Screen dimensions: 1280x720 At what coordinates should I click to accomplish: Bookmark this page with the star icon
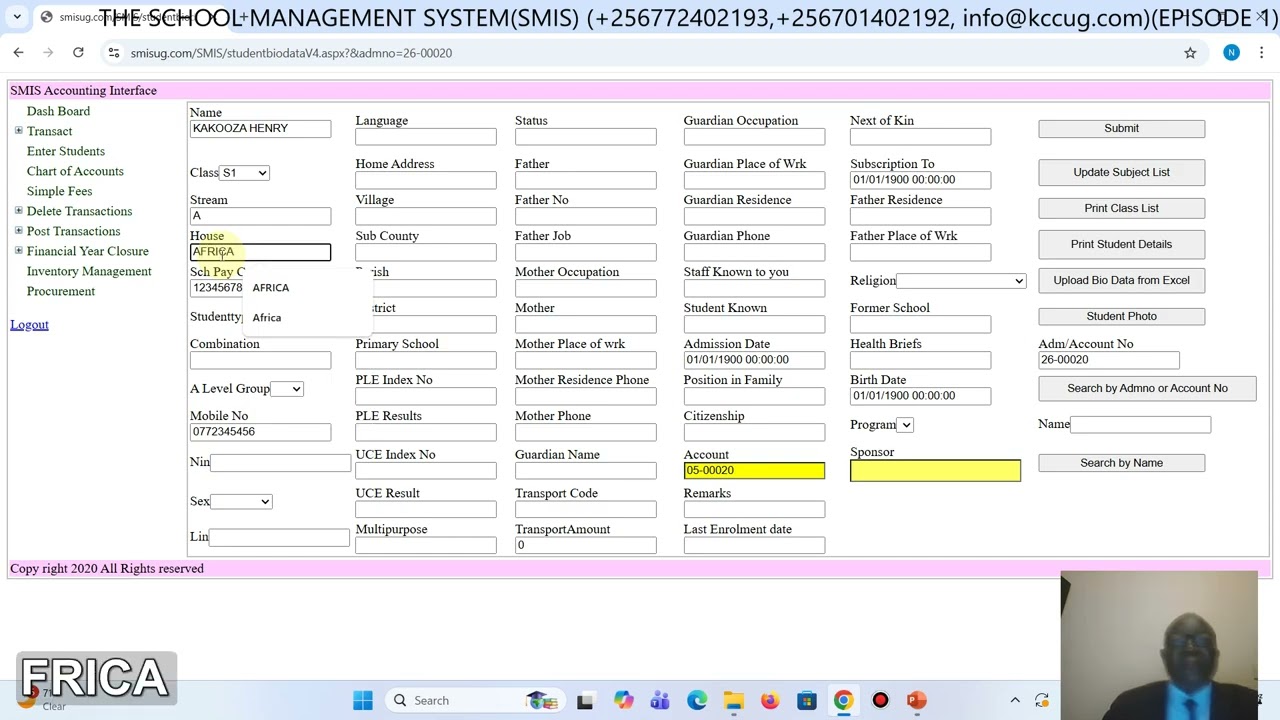tap(1190, 53)
